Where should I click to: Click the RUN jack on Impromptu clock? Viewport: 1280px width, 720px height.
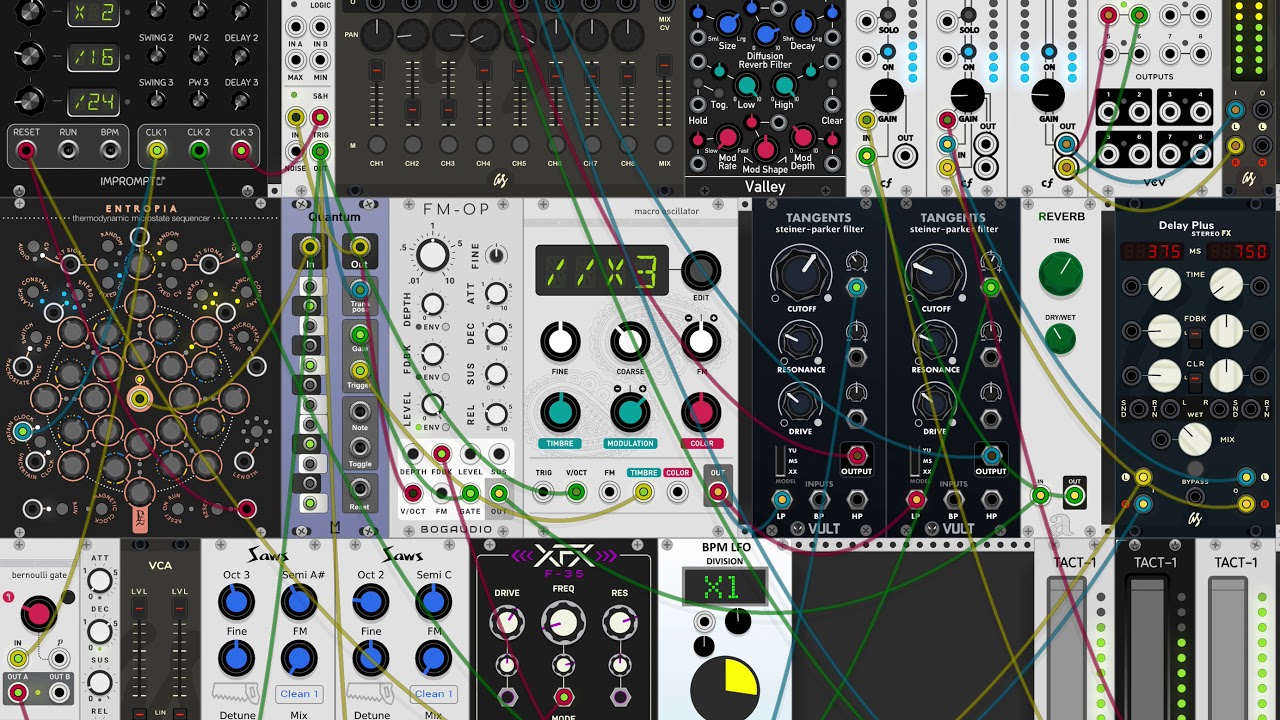pyautogui.click(x=68, y=151)
